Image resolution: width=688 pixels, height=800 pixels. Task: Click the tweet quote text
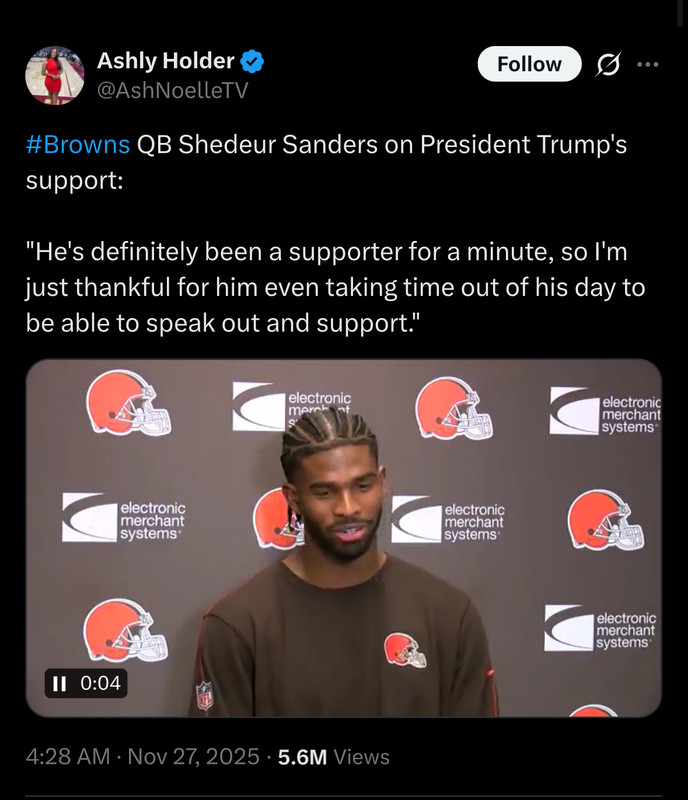coord(335,288)
